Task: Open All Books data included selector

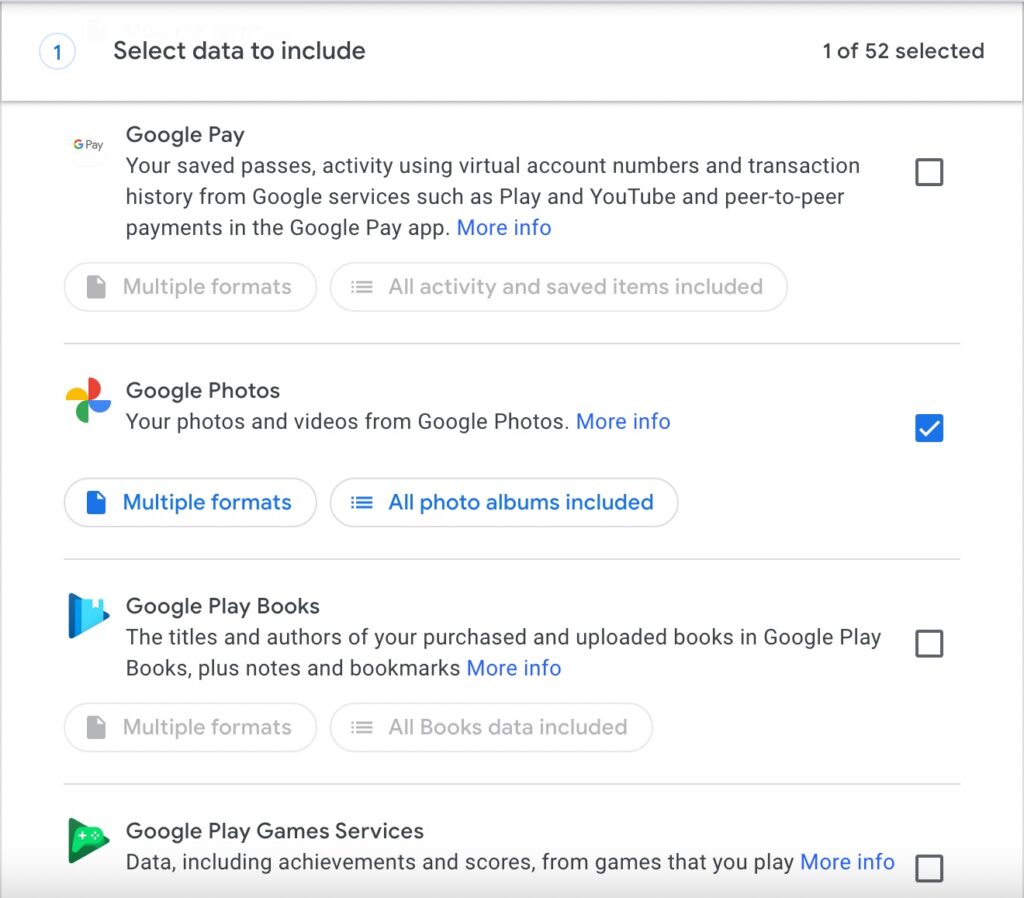Action: [x=491, y=727]
